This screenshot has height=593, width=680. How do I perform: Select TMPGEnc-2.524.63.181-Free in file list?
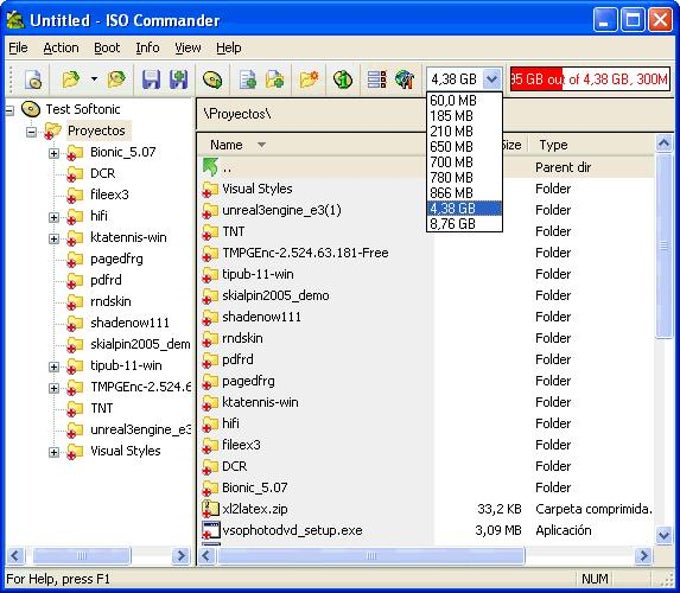pos(305,252)
